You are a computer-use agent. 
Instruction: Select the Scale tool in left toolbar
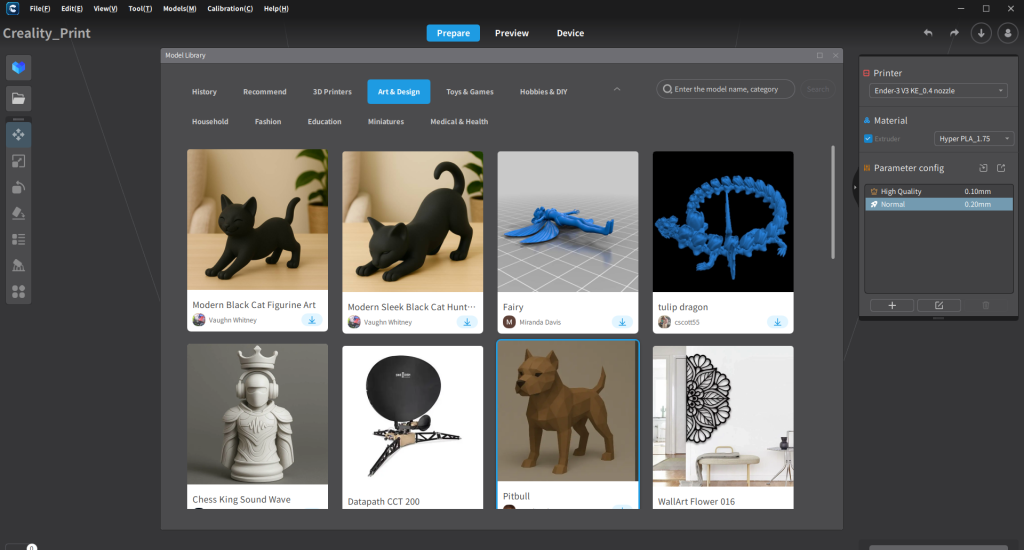point(18,161)
